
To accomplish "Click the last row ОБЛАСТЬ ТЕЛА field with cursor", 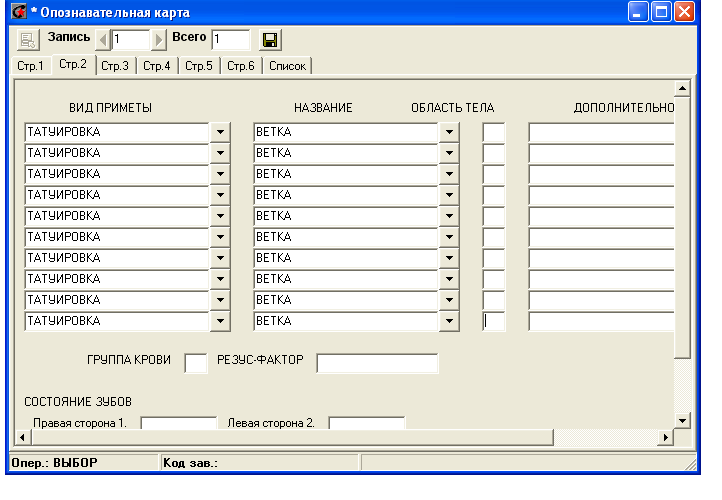I will [494, 321].
